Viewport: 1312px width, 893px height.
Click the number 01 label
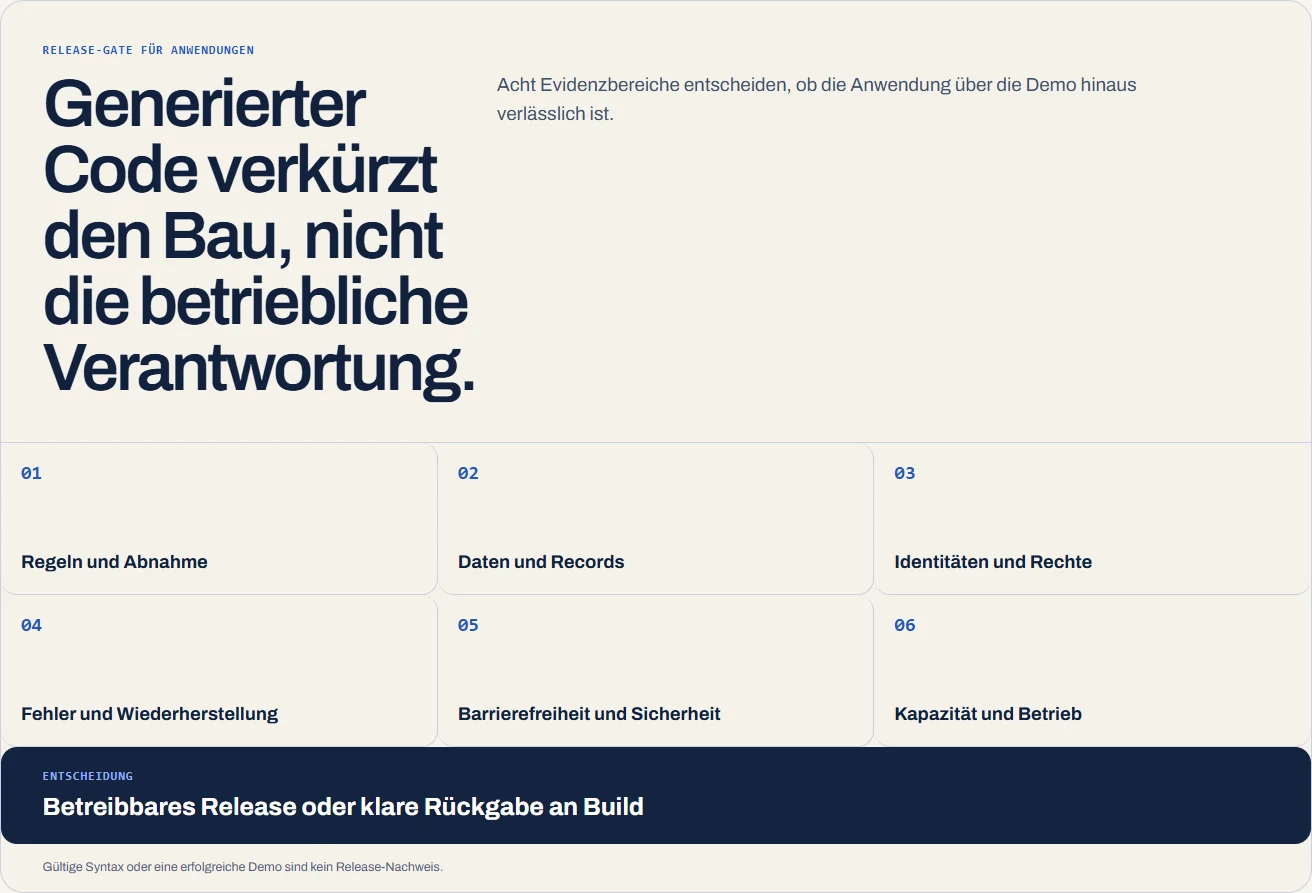[x=31, y=473]
